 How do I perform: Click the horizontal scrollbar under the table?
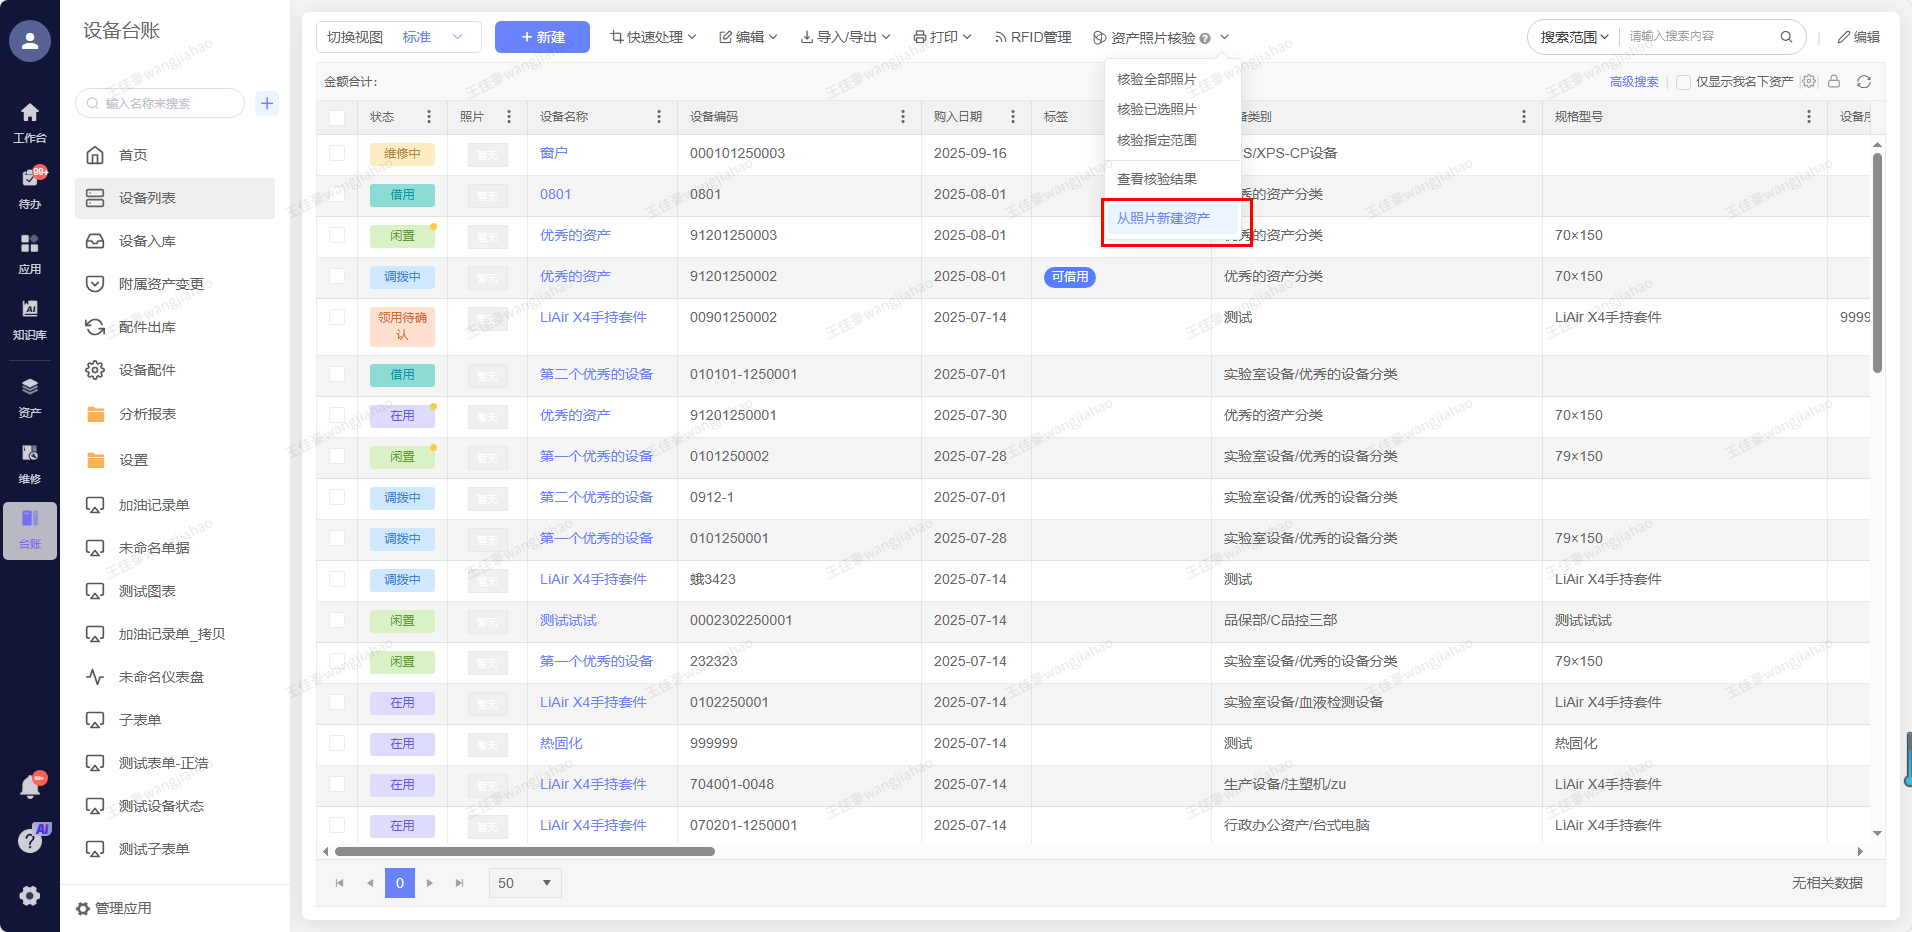[525, 852]
